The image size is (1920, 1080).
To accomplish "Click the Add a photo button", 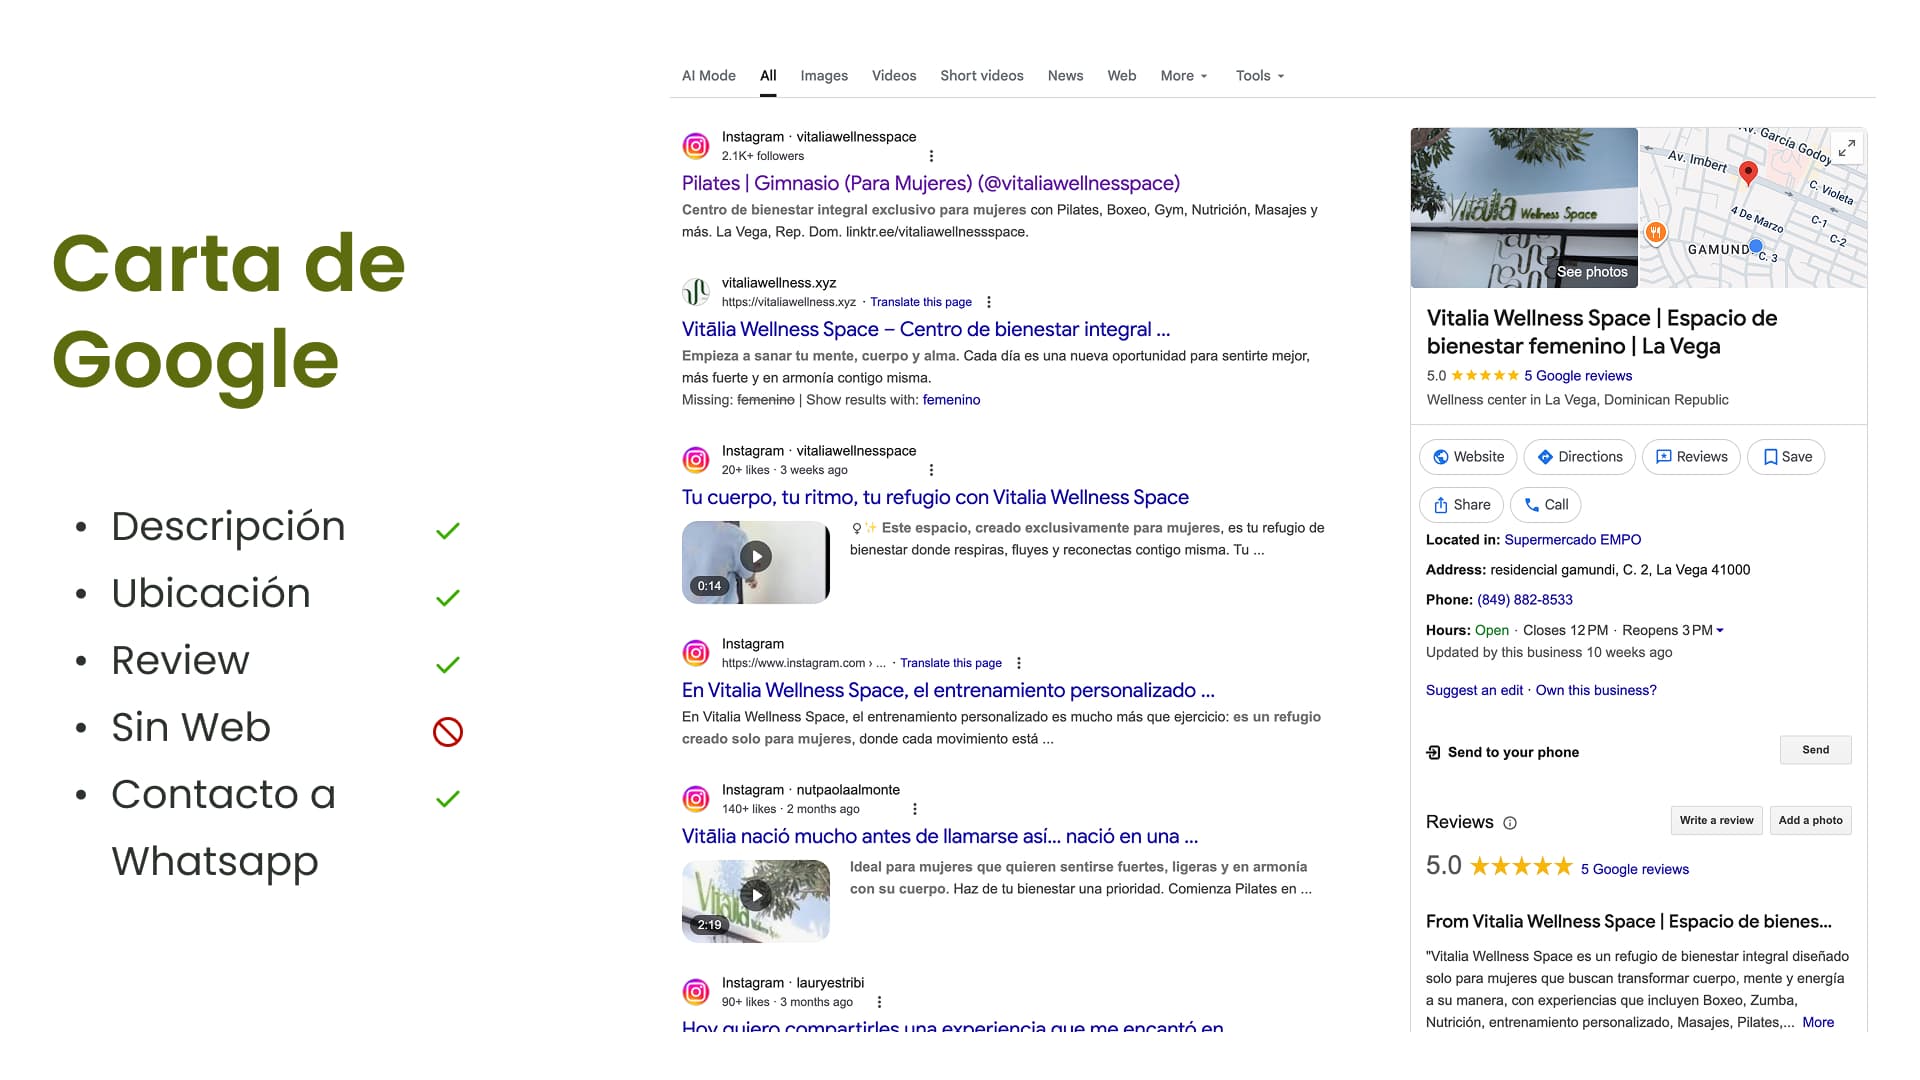I will [x=1810, y=820].
